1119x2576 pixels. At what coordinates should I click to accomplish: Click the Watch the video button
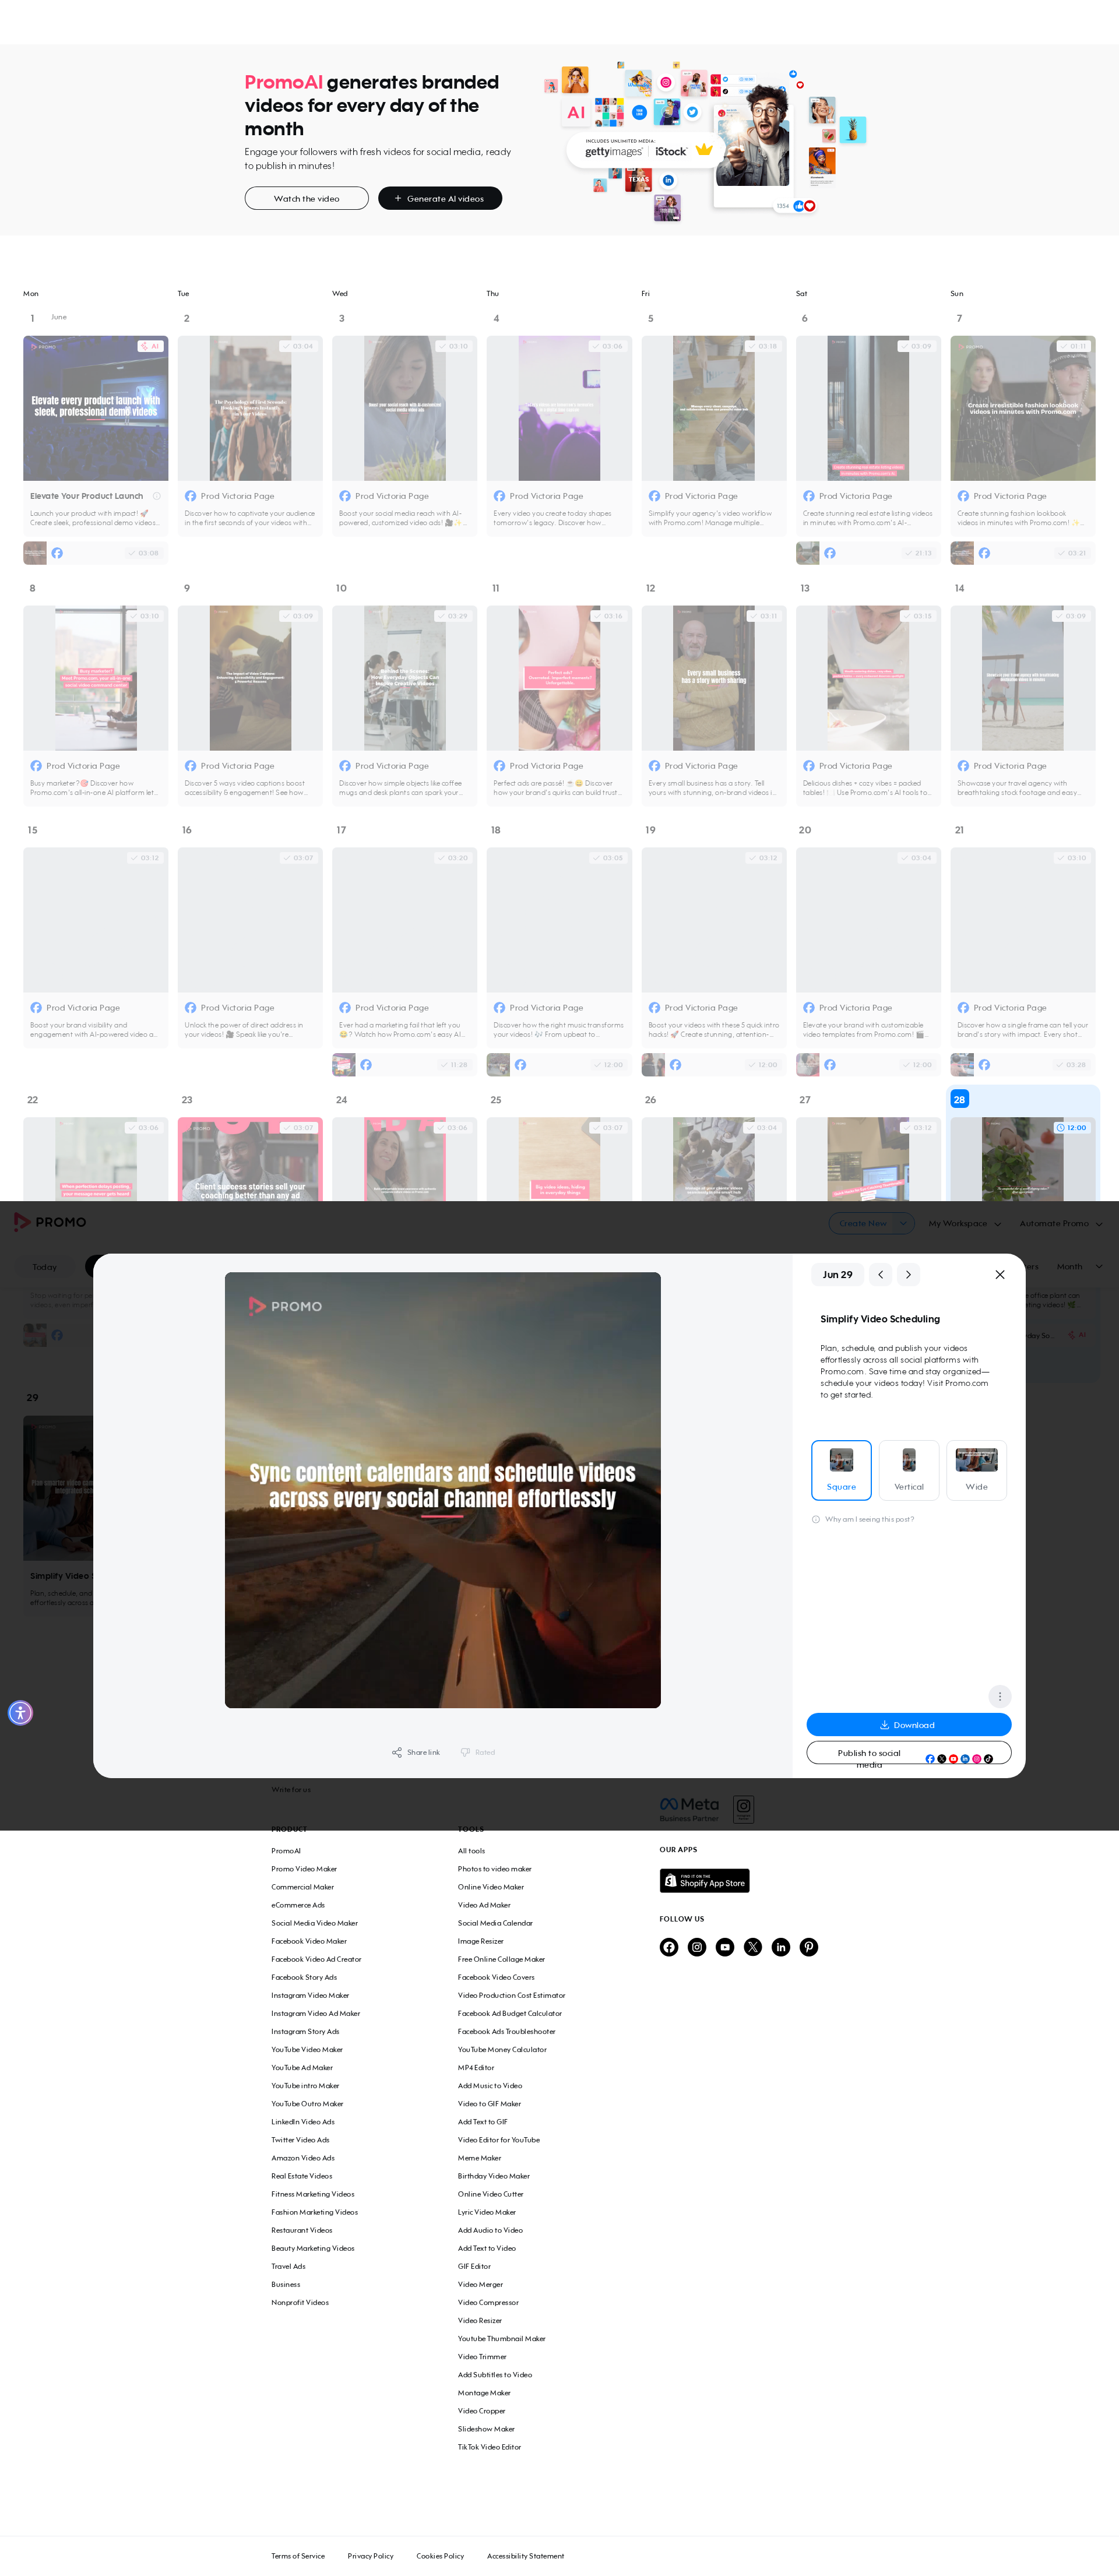307,199
